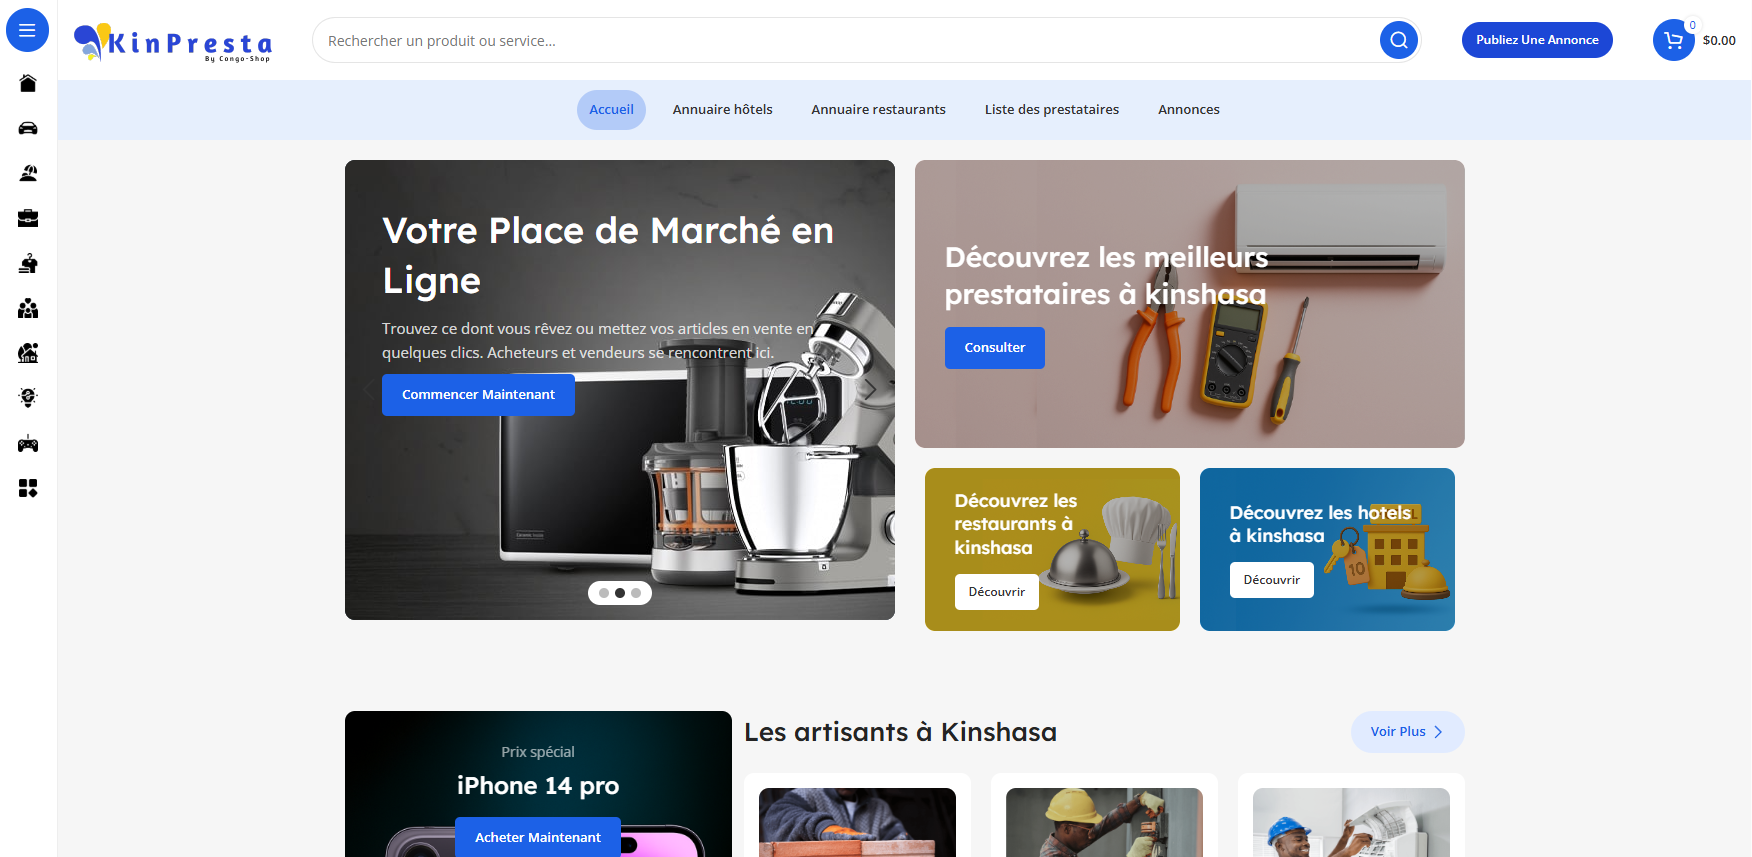Click the Consulter button on the prestataires banner
Viewport: 1752px width, 857px height.
pos(995,348)
